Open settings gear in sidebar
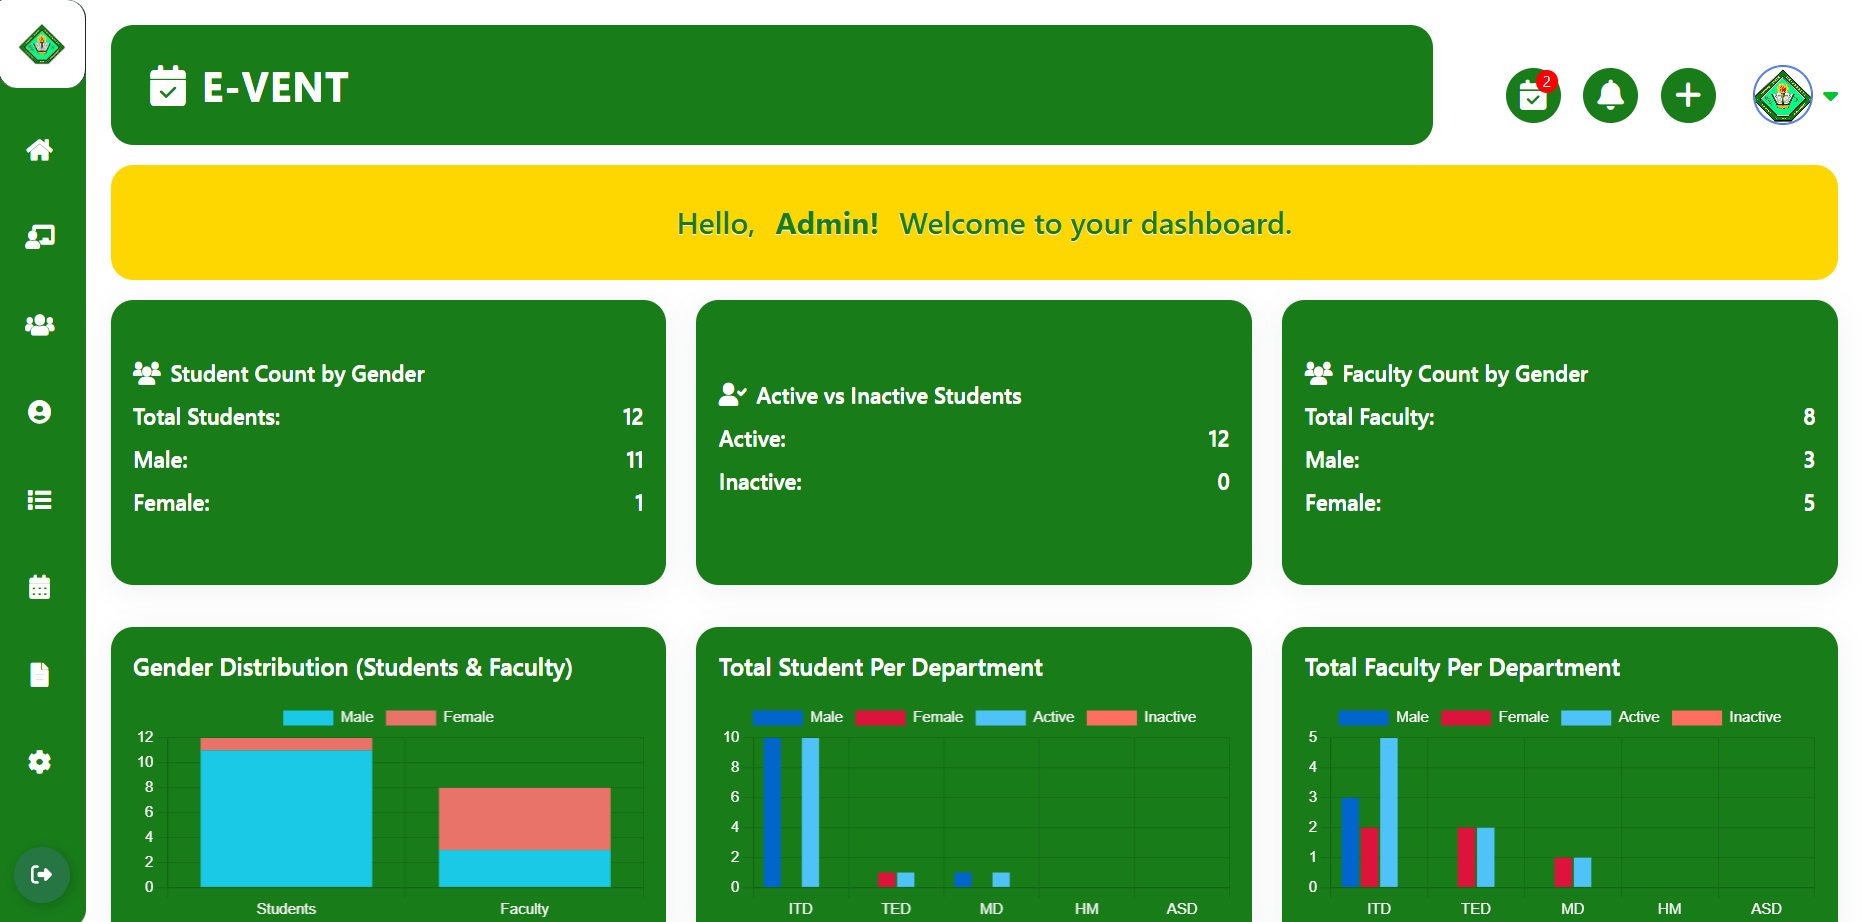This screenshot has height=922, width=1862. [40, 762]
